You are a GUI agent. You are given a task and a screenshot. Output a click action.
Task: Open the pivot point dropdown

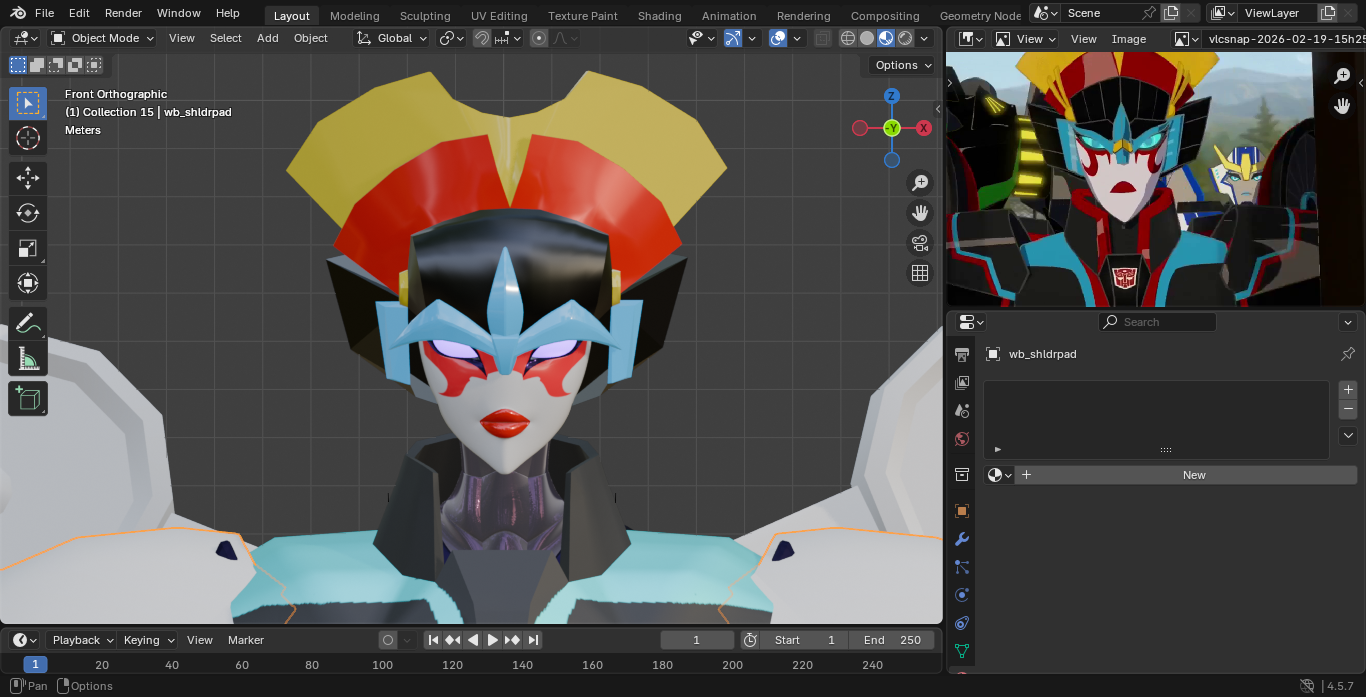[451, 38]
